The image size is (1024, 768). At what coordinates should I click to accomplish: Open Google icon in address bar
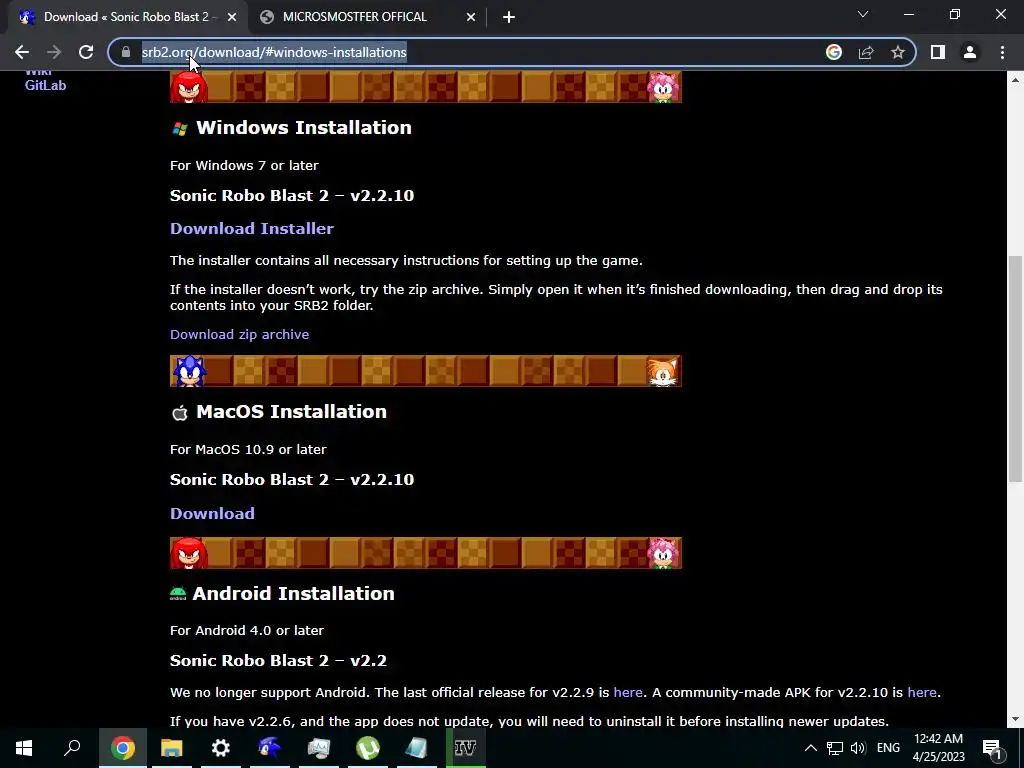834,52
